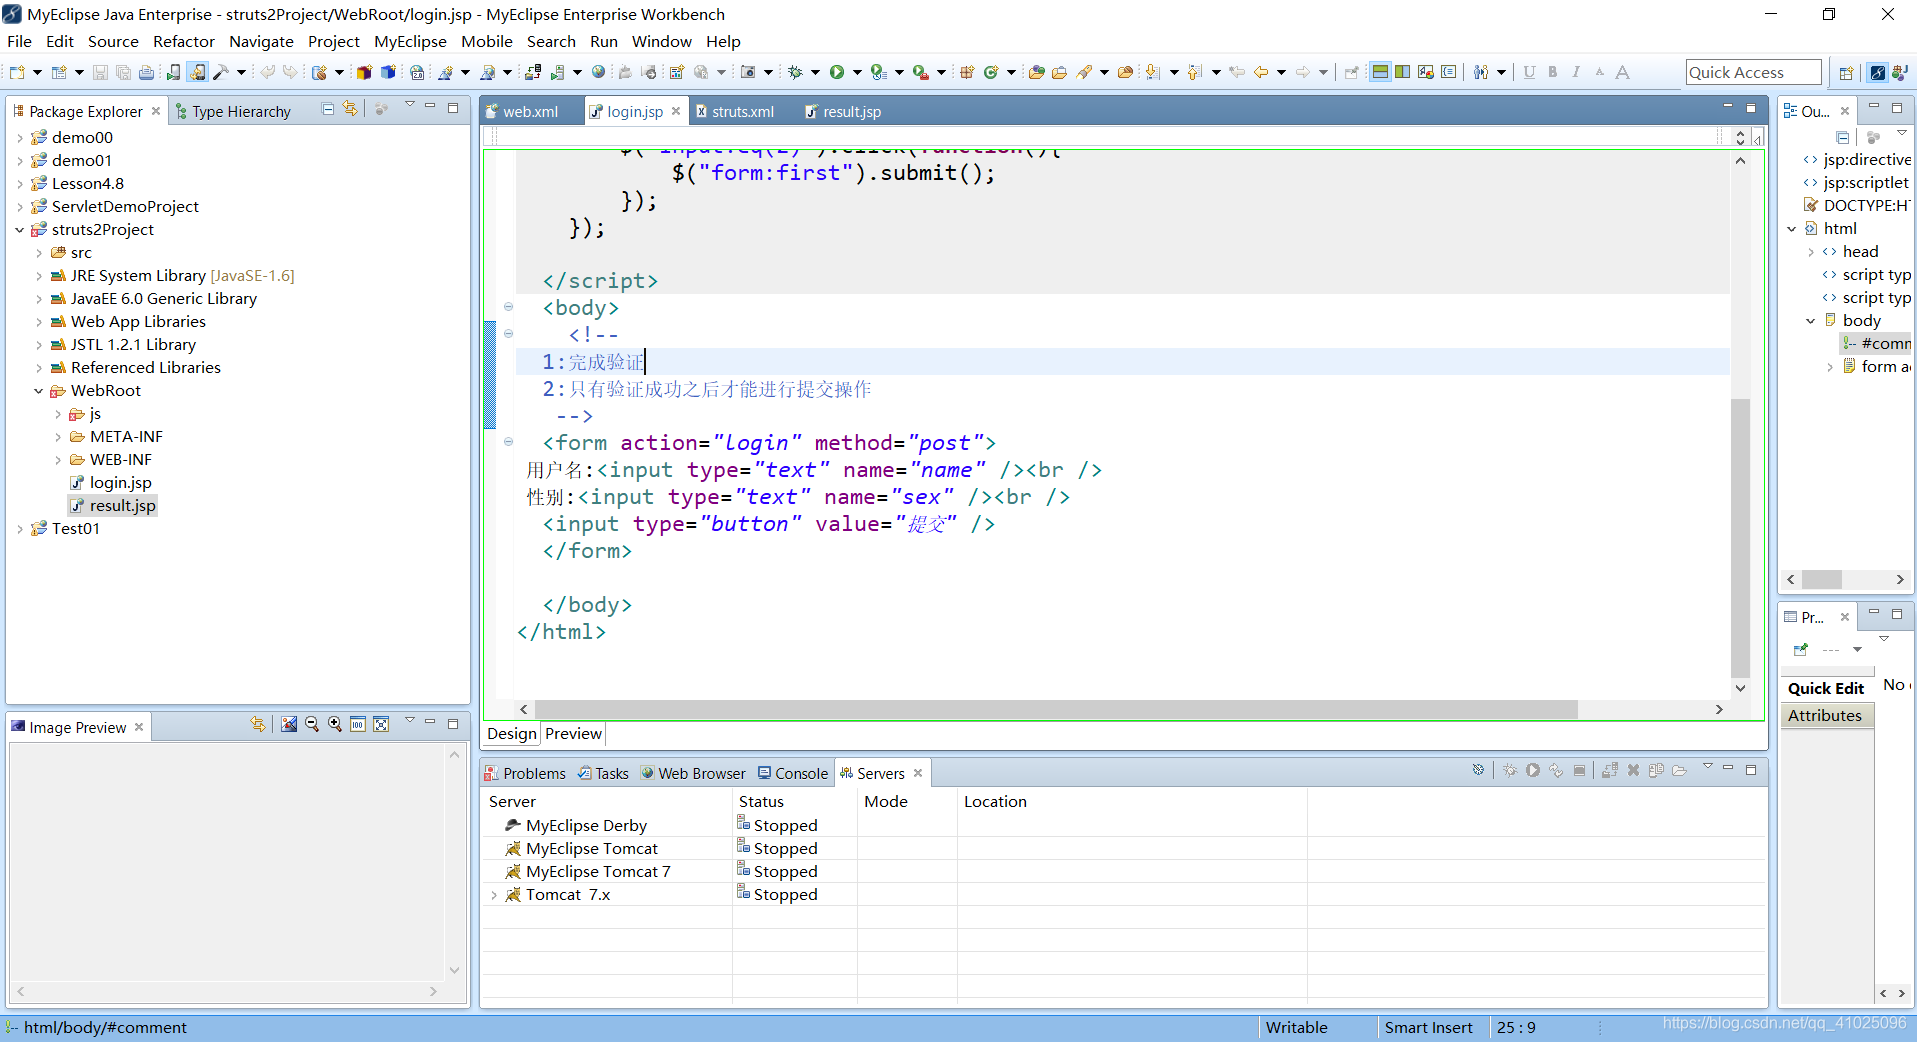1917x1042 pixels.
Task: Toggle fold marker next to form tag
Action: (508, 442)
